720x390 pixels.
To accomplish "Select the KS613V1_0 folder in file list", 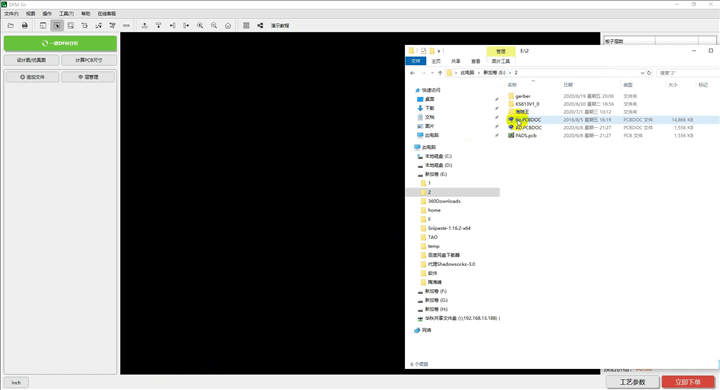I will (x=527, y=104).
